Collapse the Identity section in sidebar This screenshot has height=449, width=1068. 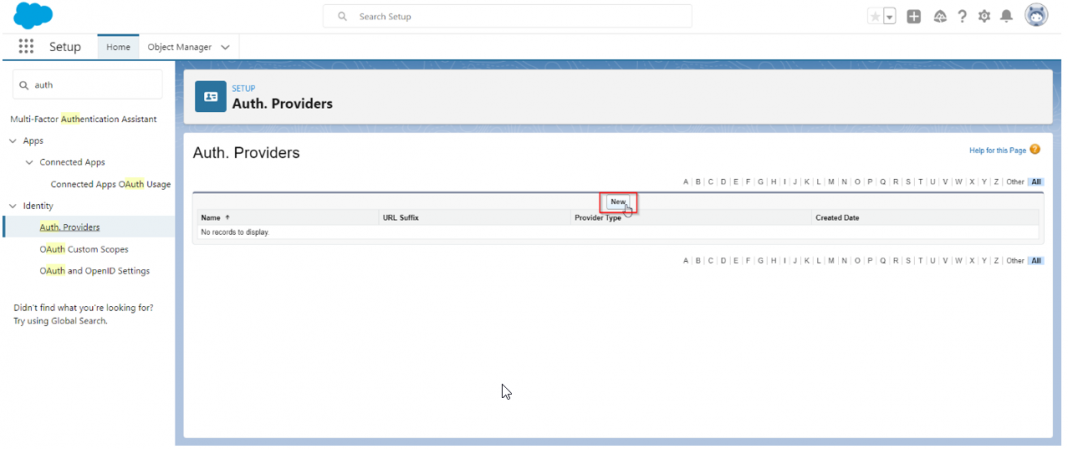(x=13, y=206)
